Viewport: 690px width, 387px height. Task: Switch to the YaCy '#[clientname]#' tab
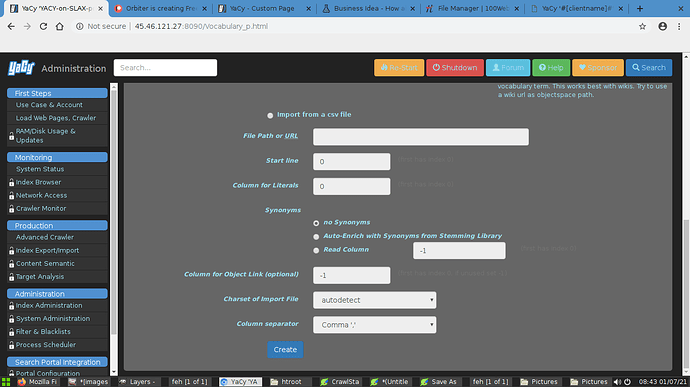(577, 8)
